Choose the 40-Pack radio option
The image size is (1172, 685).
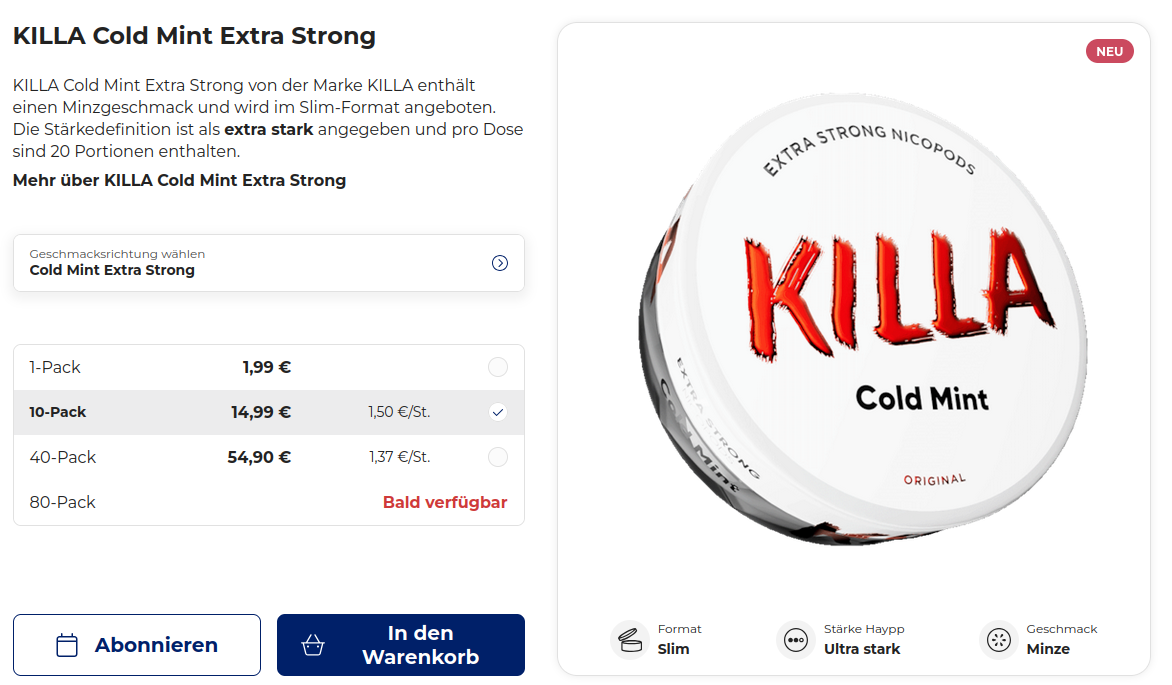(498, 457)
